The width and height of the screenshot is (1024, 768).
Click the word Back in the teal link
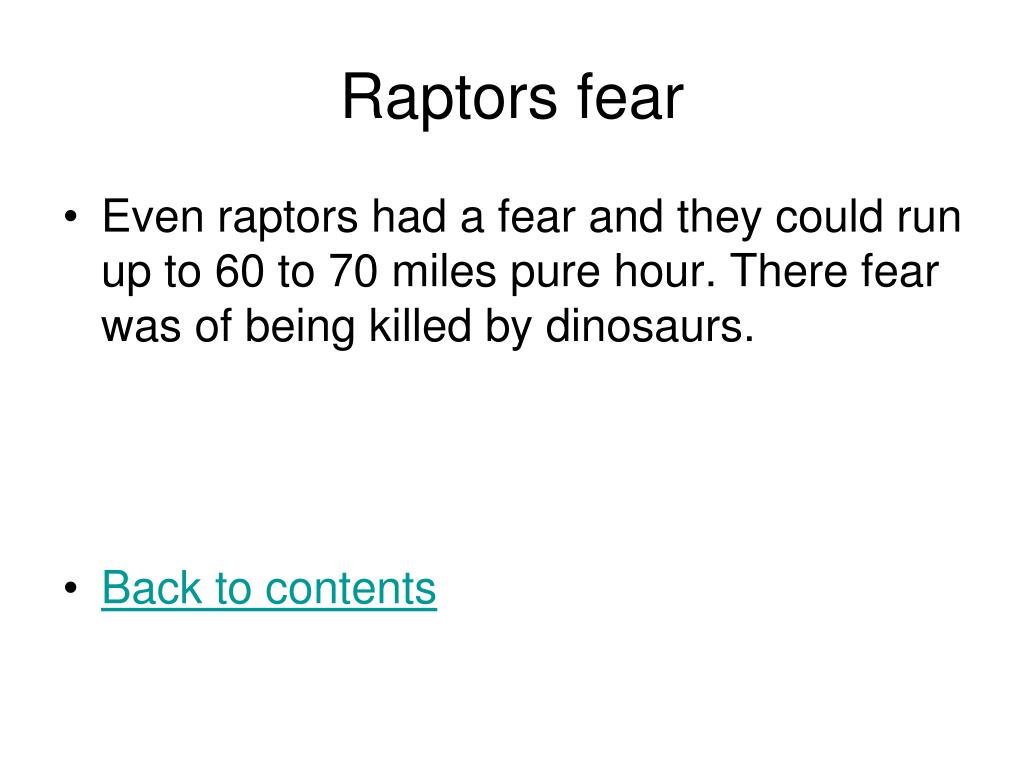tap(152, 588)
